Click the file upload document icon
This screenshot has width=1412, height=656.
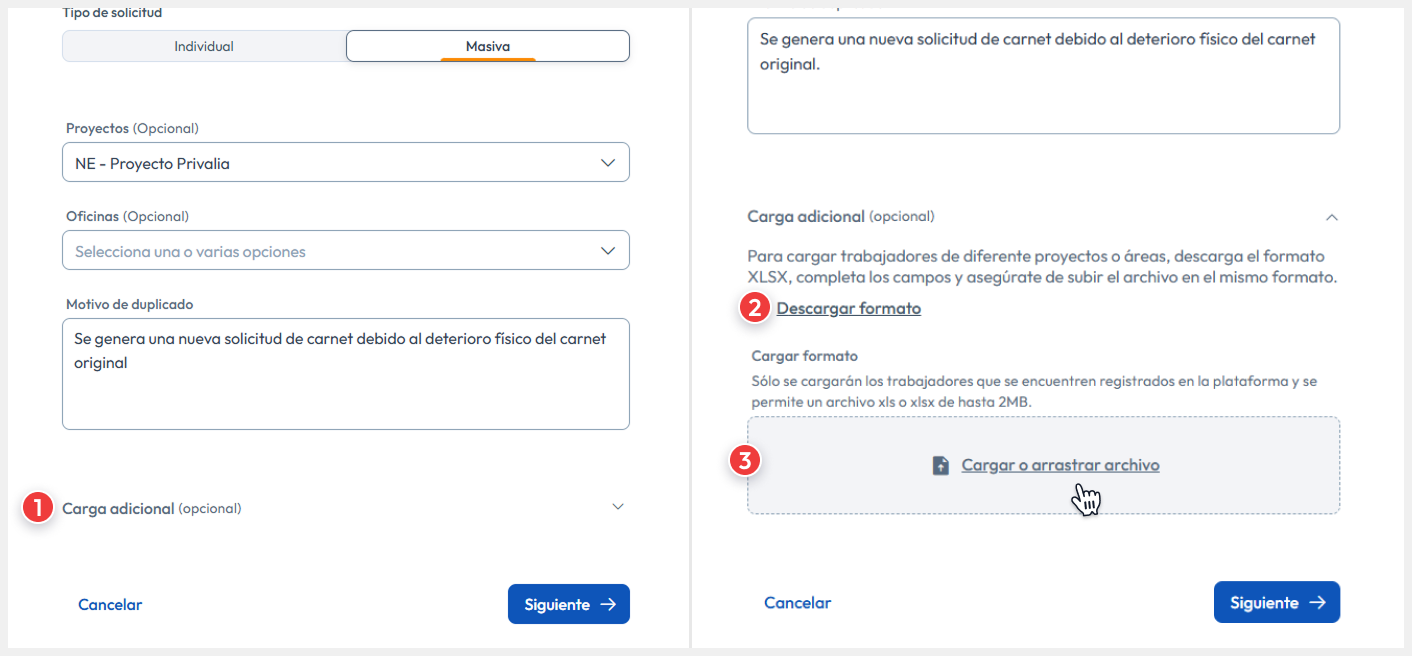coord(941,464)
